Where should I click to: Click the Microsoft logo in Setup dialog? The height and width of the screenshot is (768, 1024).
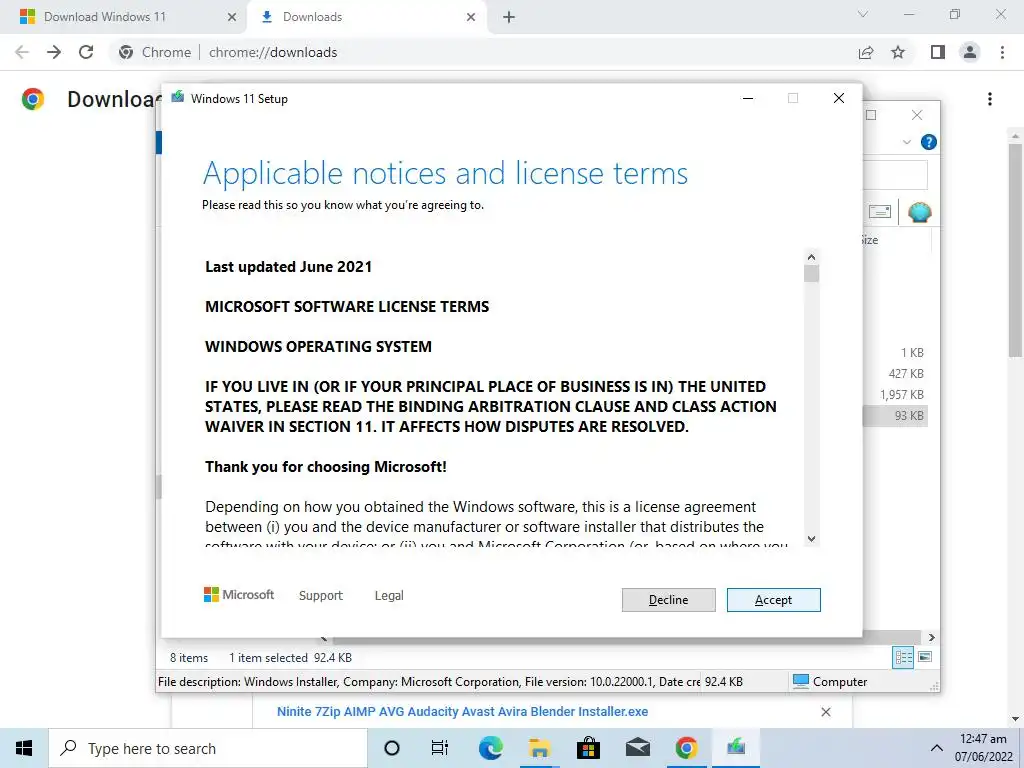[239, 595]
